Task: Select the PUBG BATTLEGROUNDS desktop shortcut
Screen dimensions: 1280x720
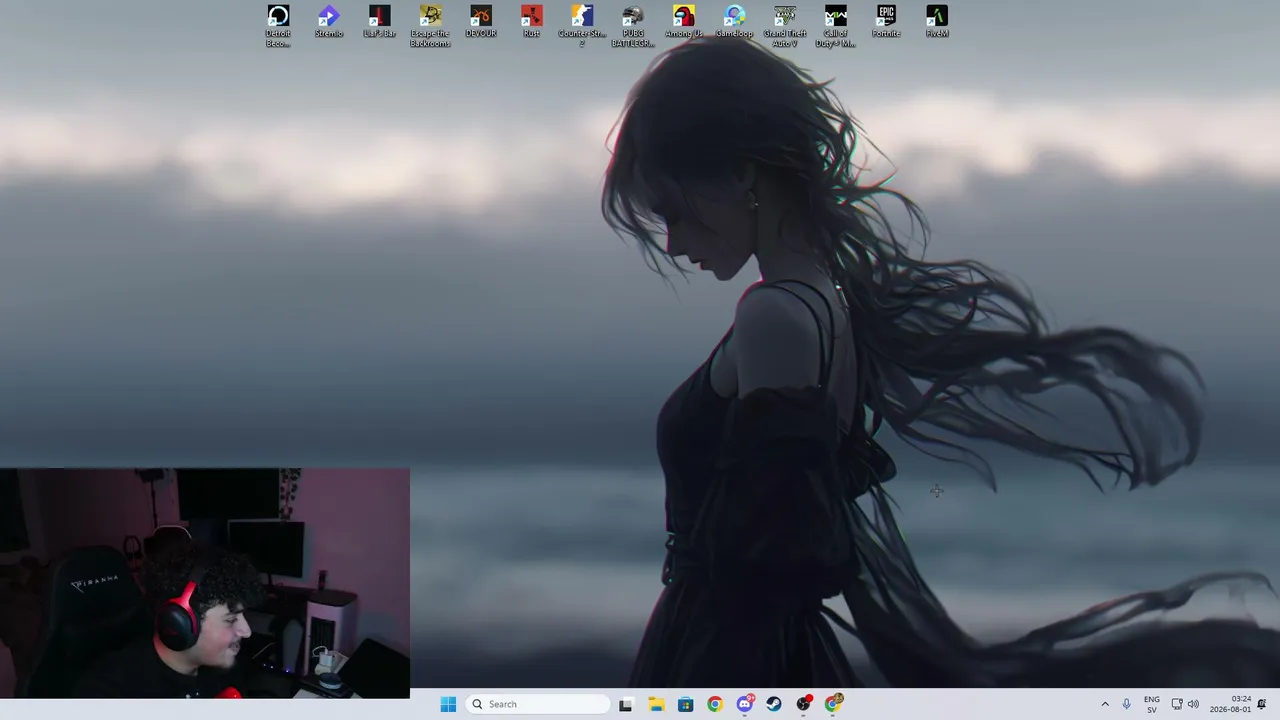Action: click(x=633, y=26)
